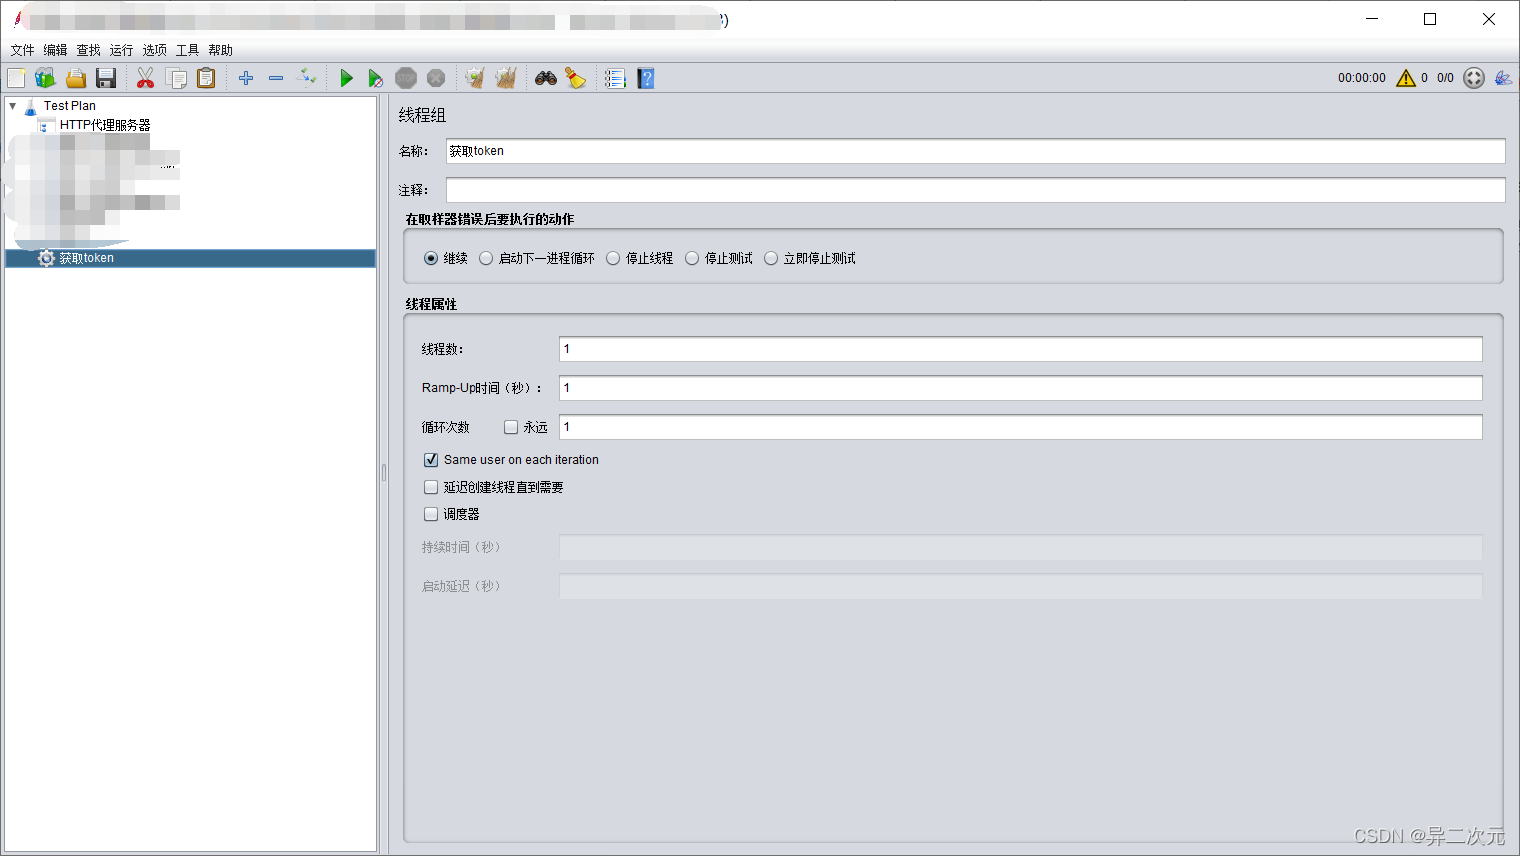Open the 运行 menu
This screenshot has height=856, width=1520.
[121, 50]
